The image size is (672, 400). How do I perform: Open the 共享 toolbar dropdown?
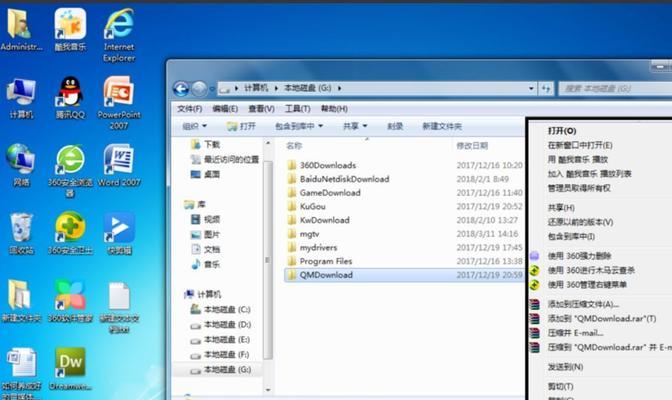point(355,126)
